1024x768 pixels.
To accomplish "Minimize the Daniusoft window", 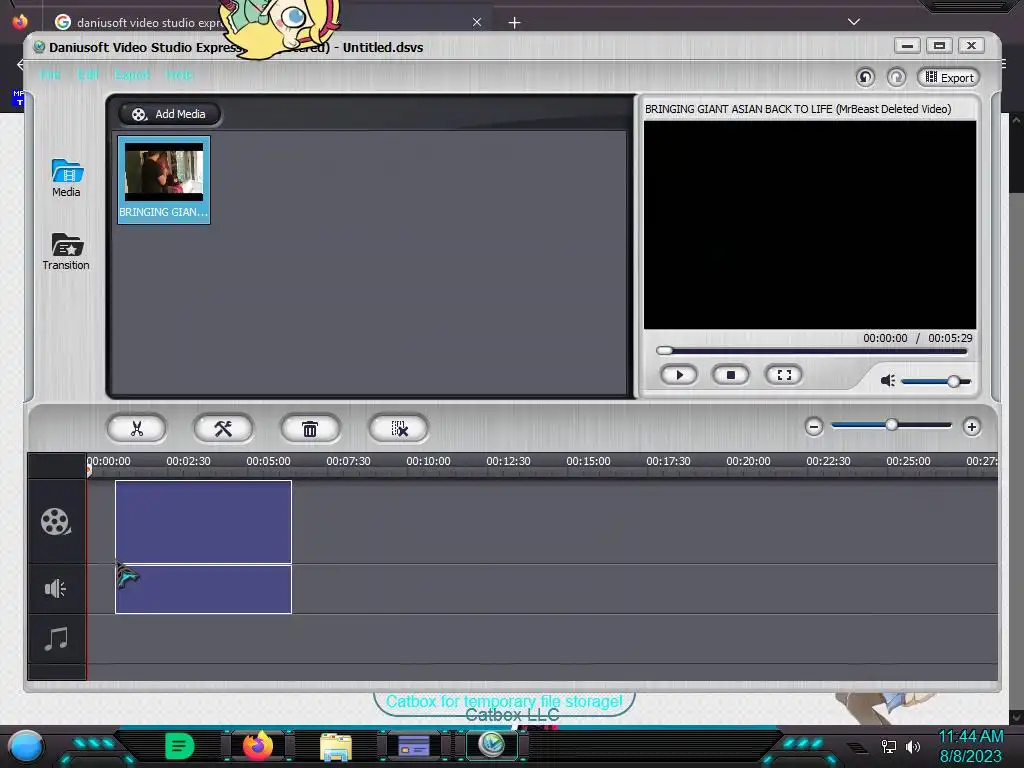I will click(907, 46).
